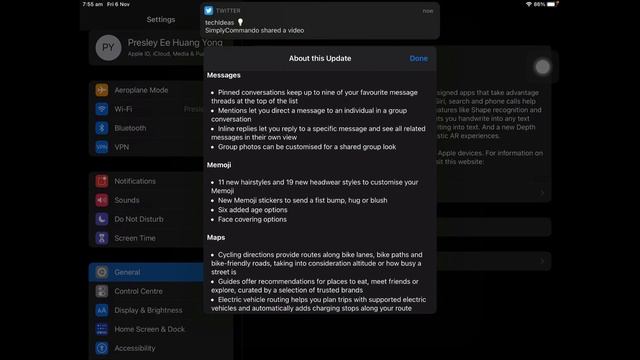The image size is (640, 360).
Task: Tap the Bluetooth settings icon
Action: tap(102, 128)
